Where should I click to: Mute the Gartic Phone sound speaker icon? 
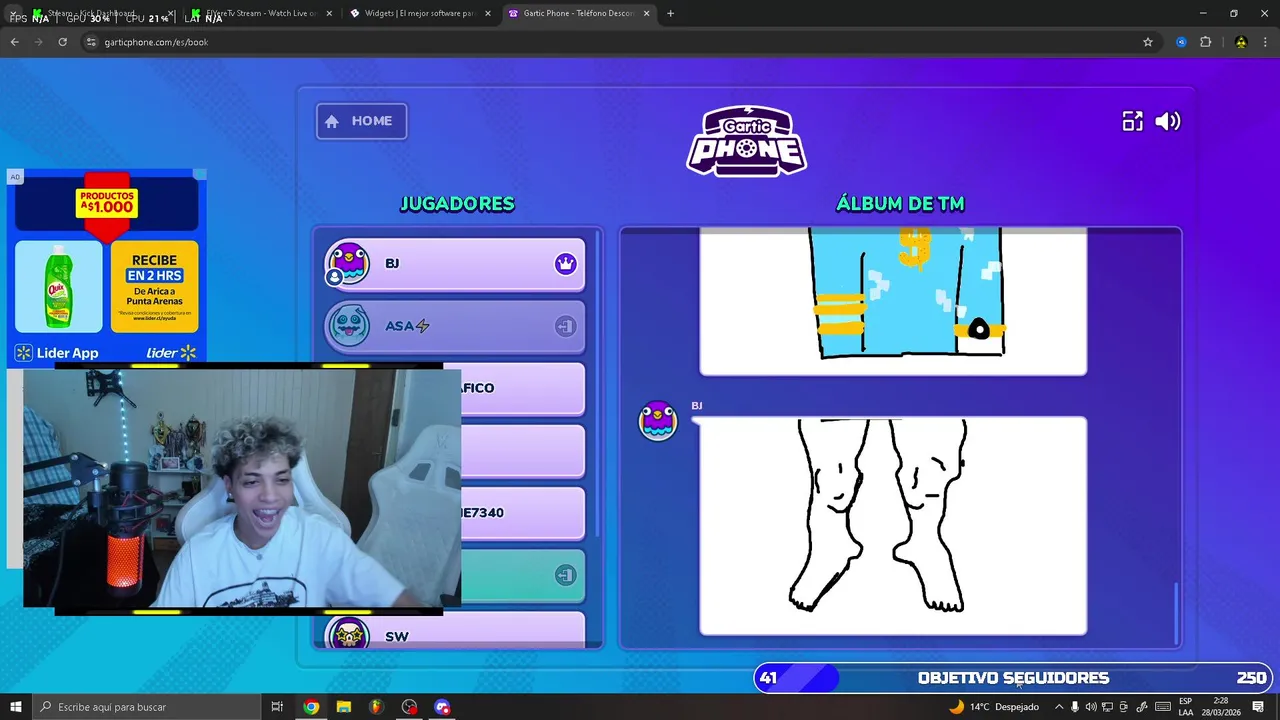point(1167,121)
